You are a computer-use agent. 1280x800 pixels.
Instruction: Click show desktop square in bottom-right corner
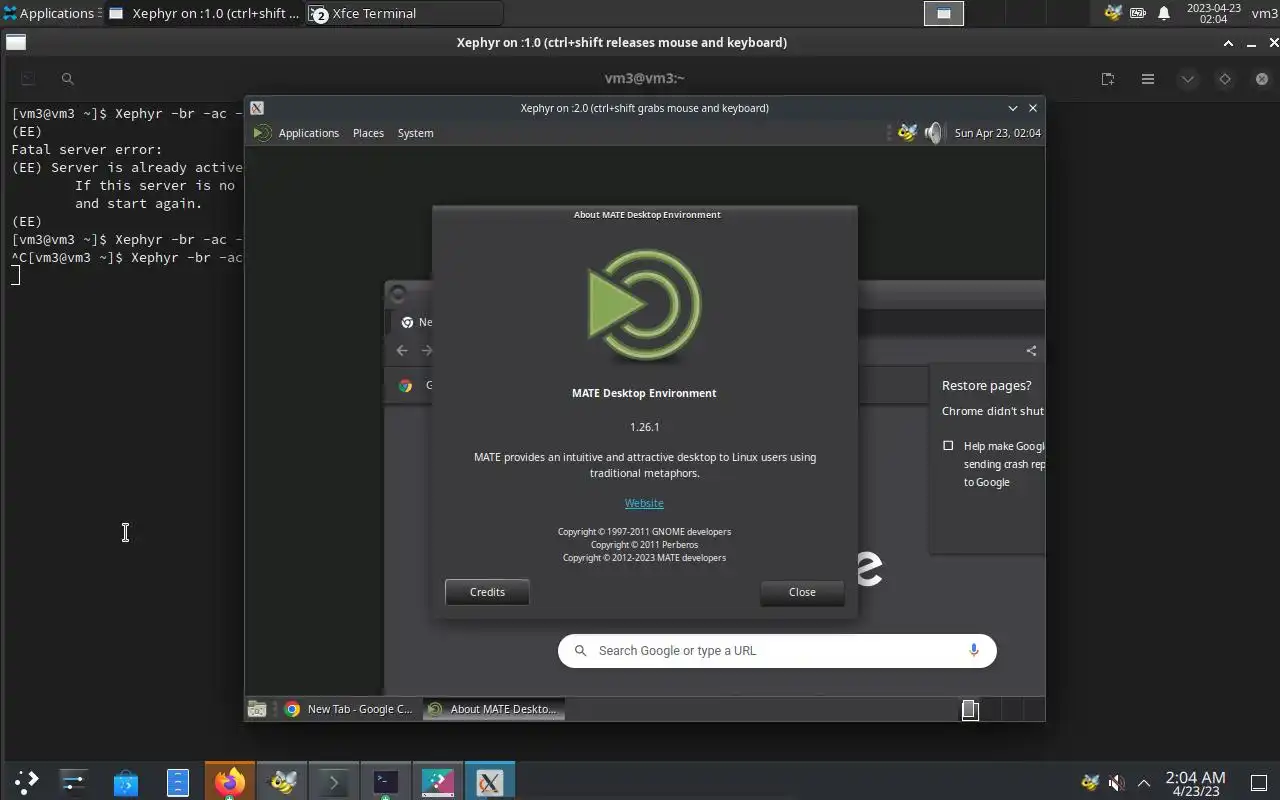tap(1259, 782)
